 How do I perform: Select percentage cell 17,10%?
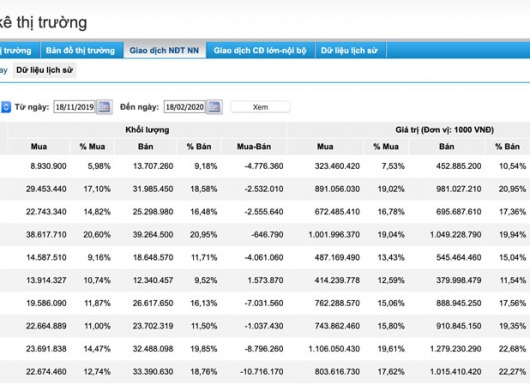coord(97,189)
